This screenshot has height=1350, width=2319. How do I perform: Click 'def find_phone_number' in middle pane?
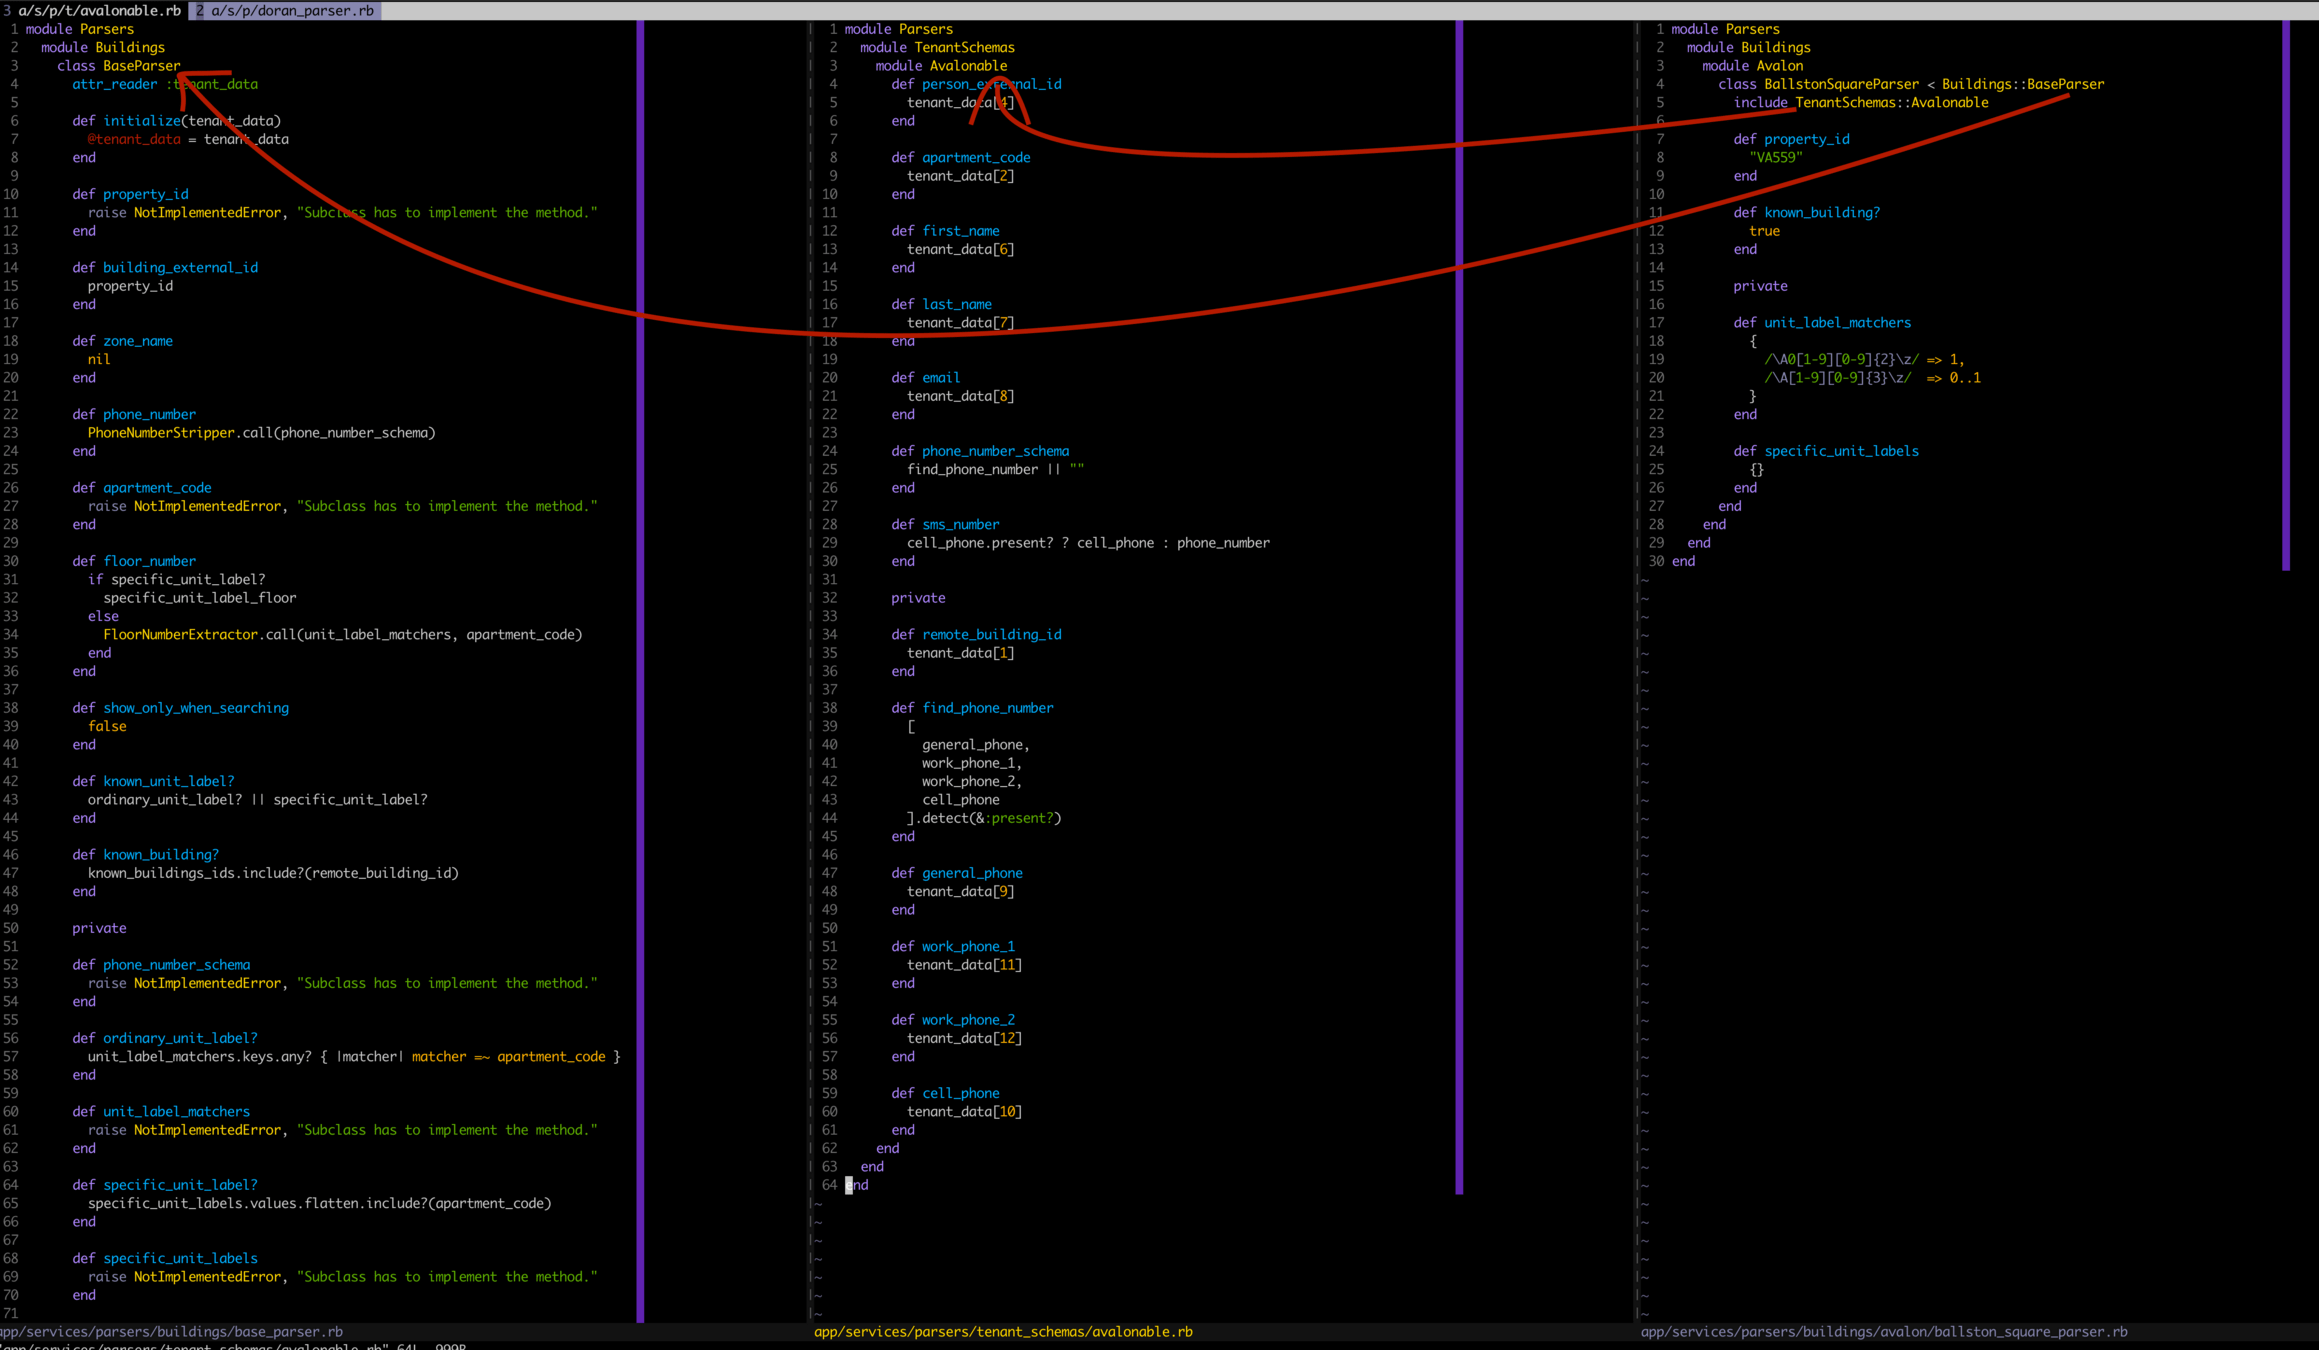pyautogui.click(x=986, y=708)
